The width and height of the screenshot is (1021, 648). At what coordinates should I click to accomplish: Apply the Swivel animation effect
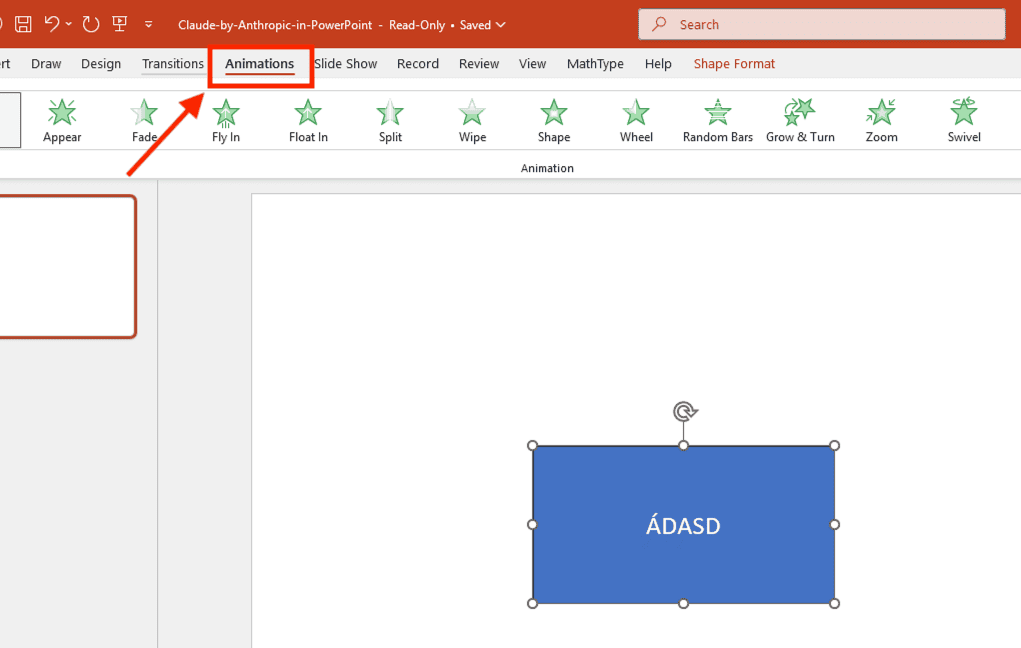(x=963, y=118)
